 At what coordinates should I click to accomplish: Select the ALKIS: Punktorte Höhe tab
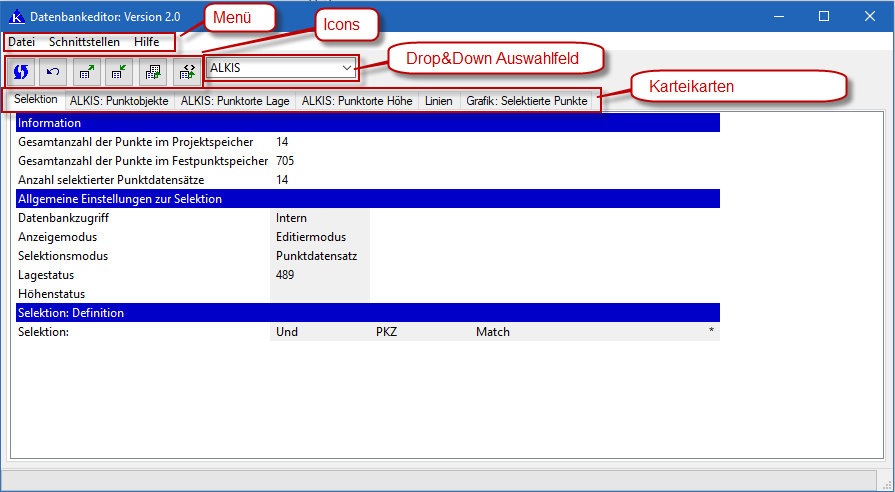[x=357, y=101]
